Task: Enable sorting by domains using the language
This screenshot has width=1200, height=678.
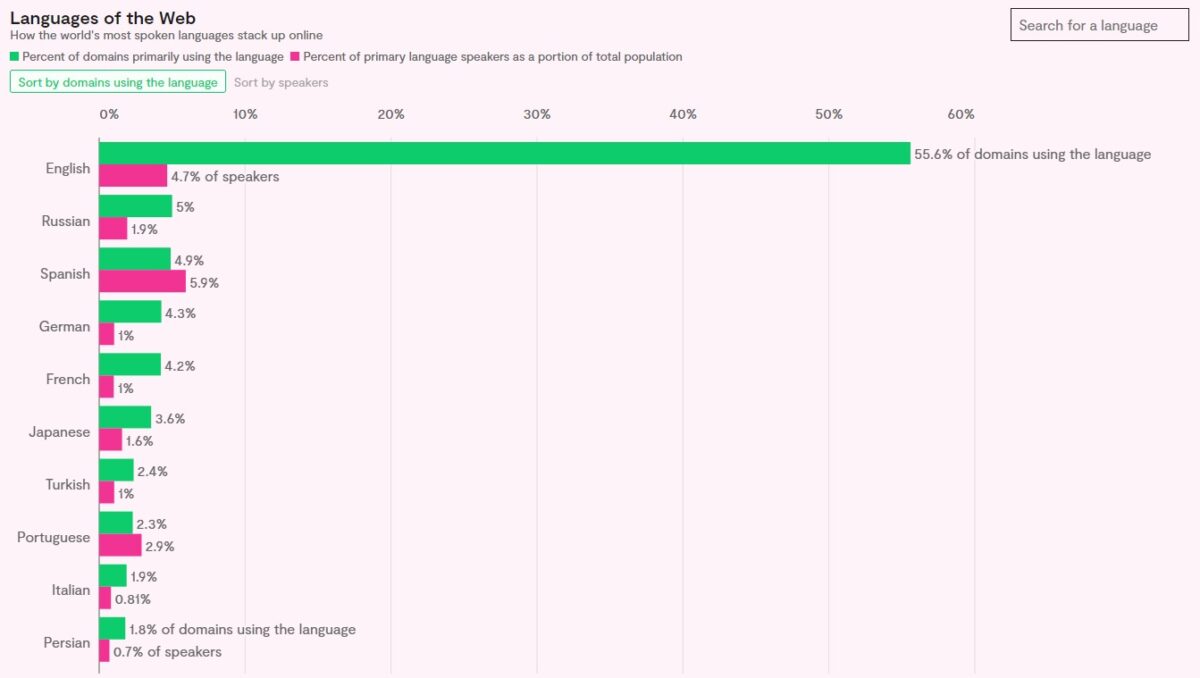Action: click(x=117, y=81)
